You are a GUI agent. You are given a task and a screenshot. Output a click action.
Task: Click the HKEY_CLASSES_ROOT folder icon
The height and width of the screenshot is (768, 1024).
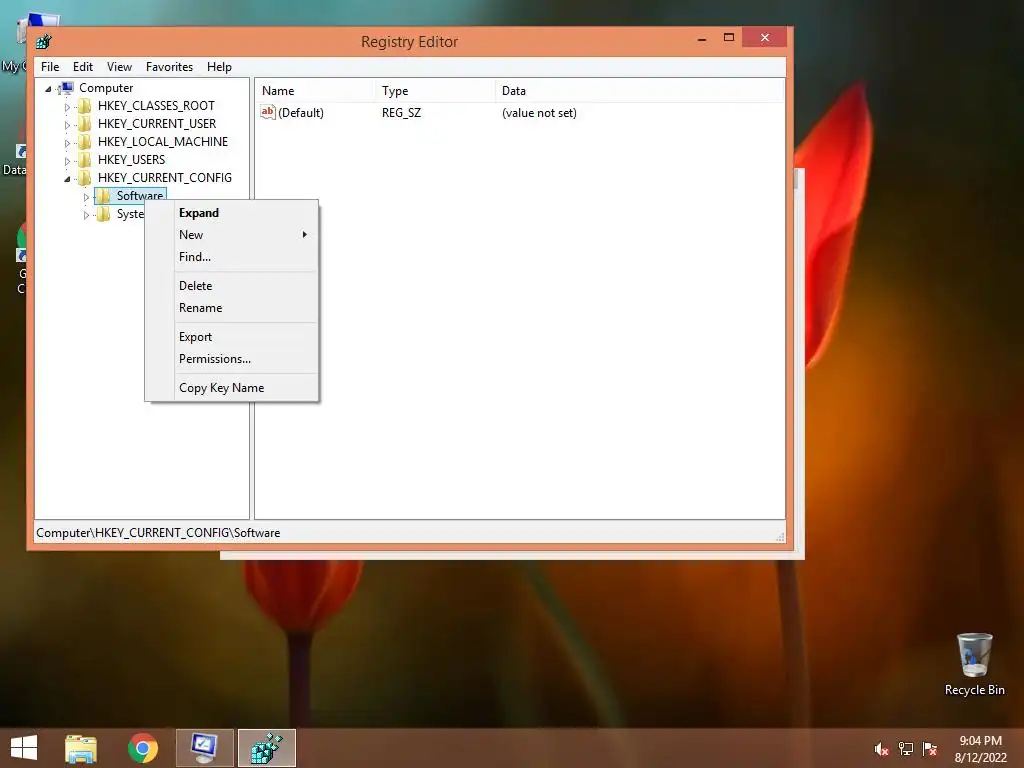point(84,106)
